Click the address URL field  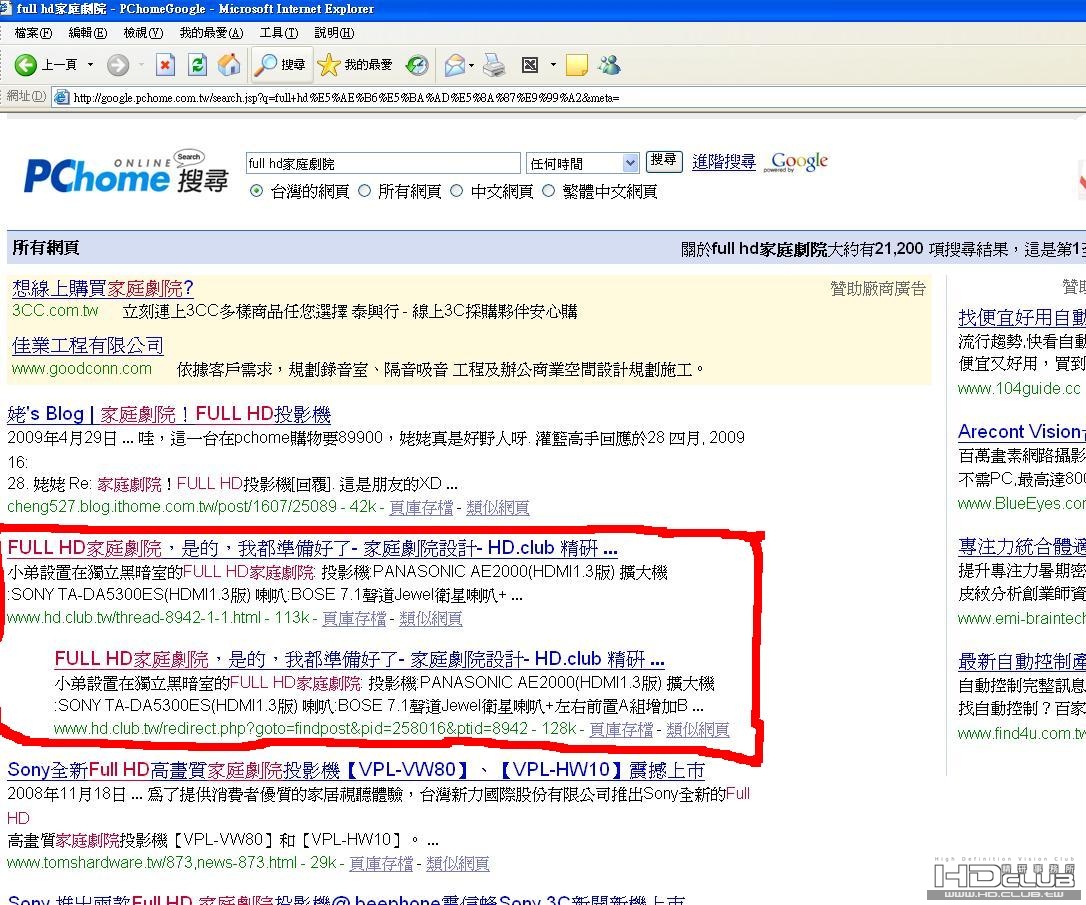pos(568,98)
